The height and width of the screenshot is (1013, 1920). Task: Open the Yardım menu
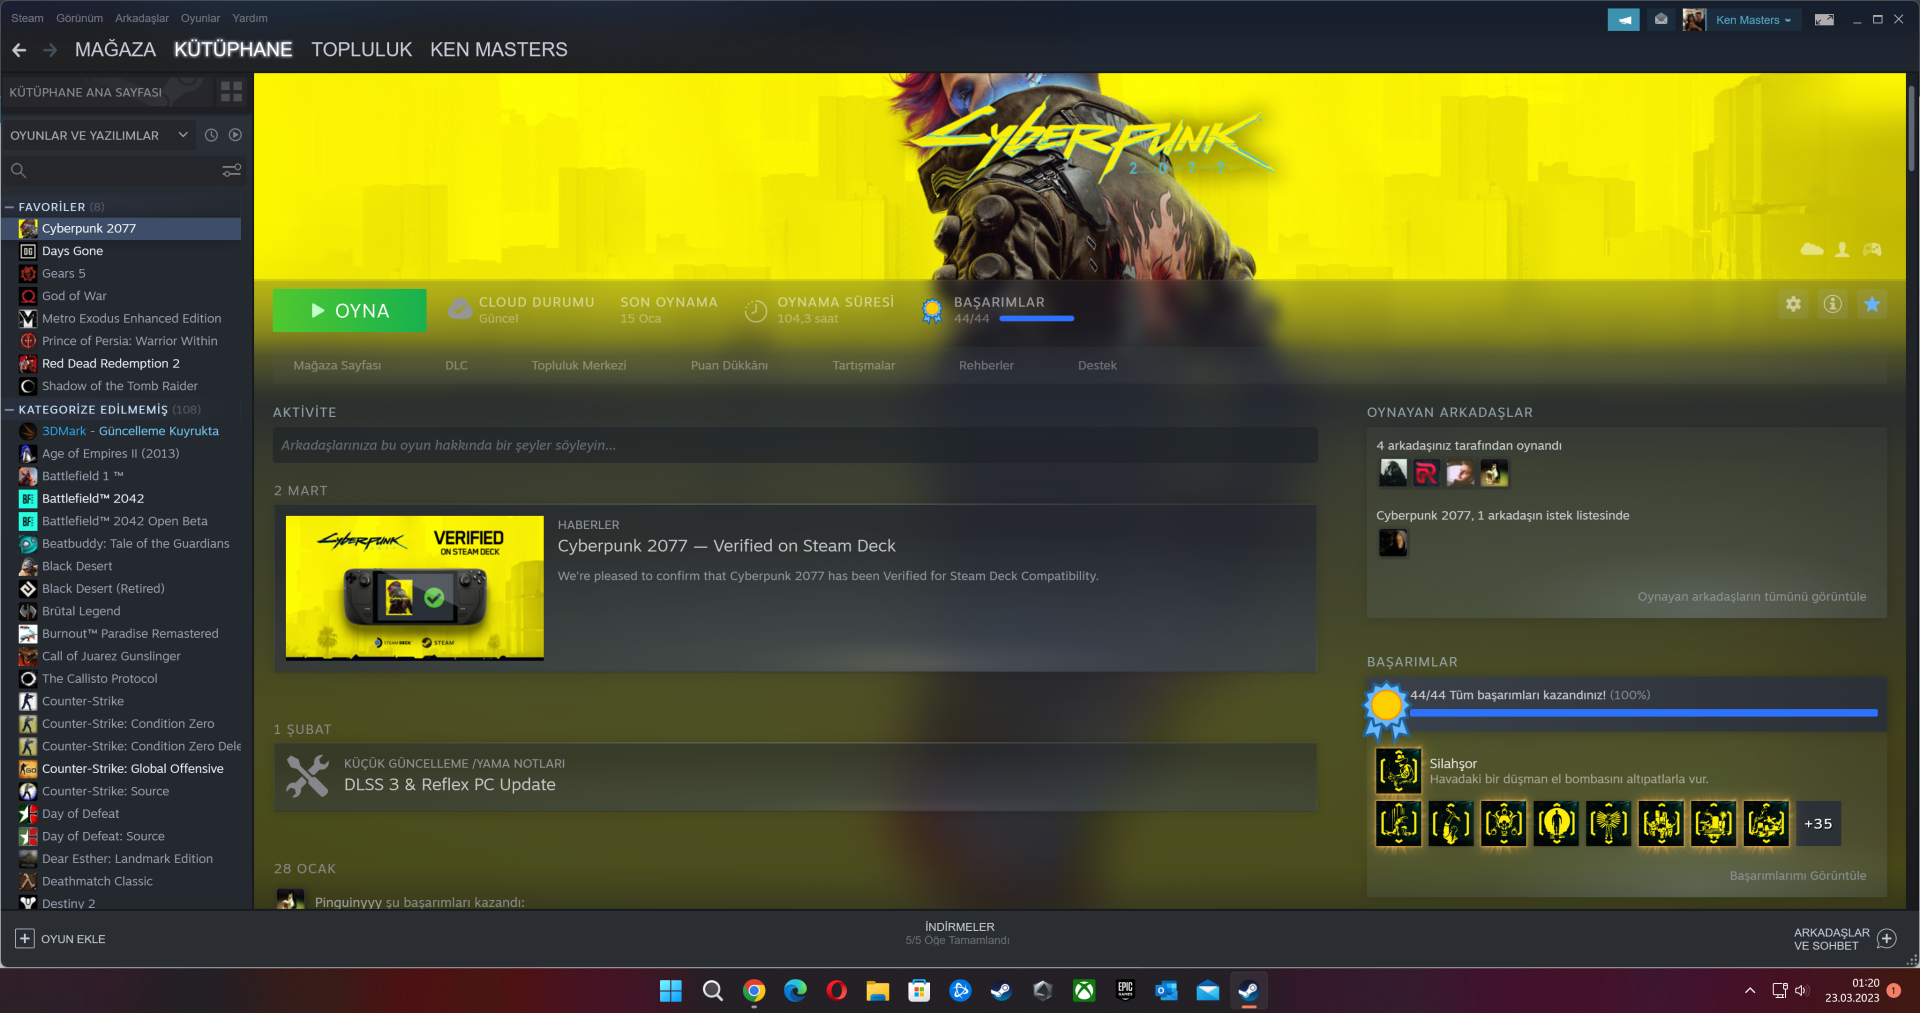(x=250, y=18)
